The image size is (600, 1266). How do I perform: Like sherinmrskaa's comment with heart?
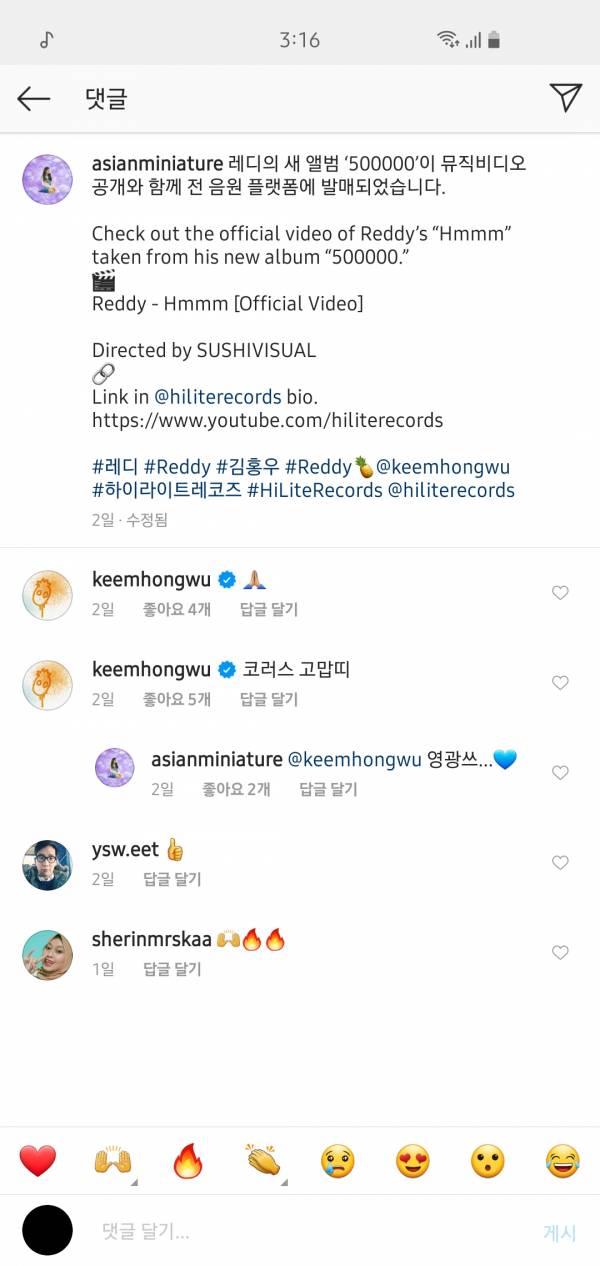560,953
